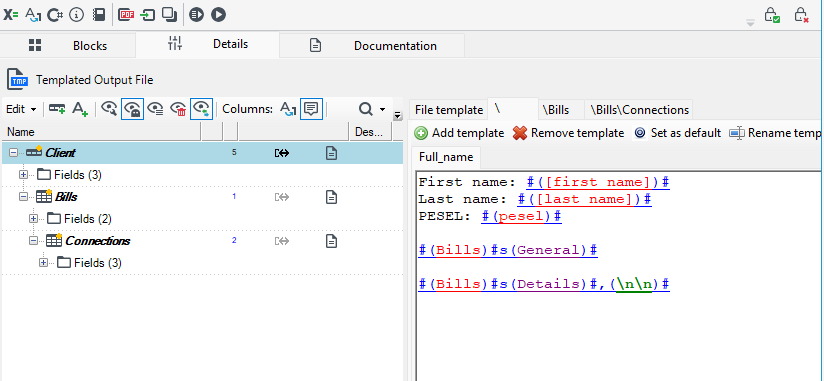This screenshot has width=824, height=381.
Task: Click the Add template button
Action: [459, 133]
